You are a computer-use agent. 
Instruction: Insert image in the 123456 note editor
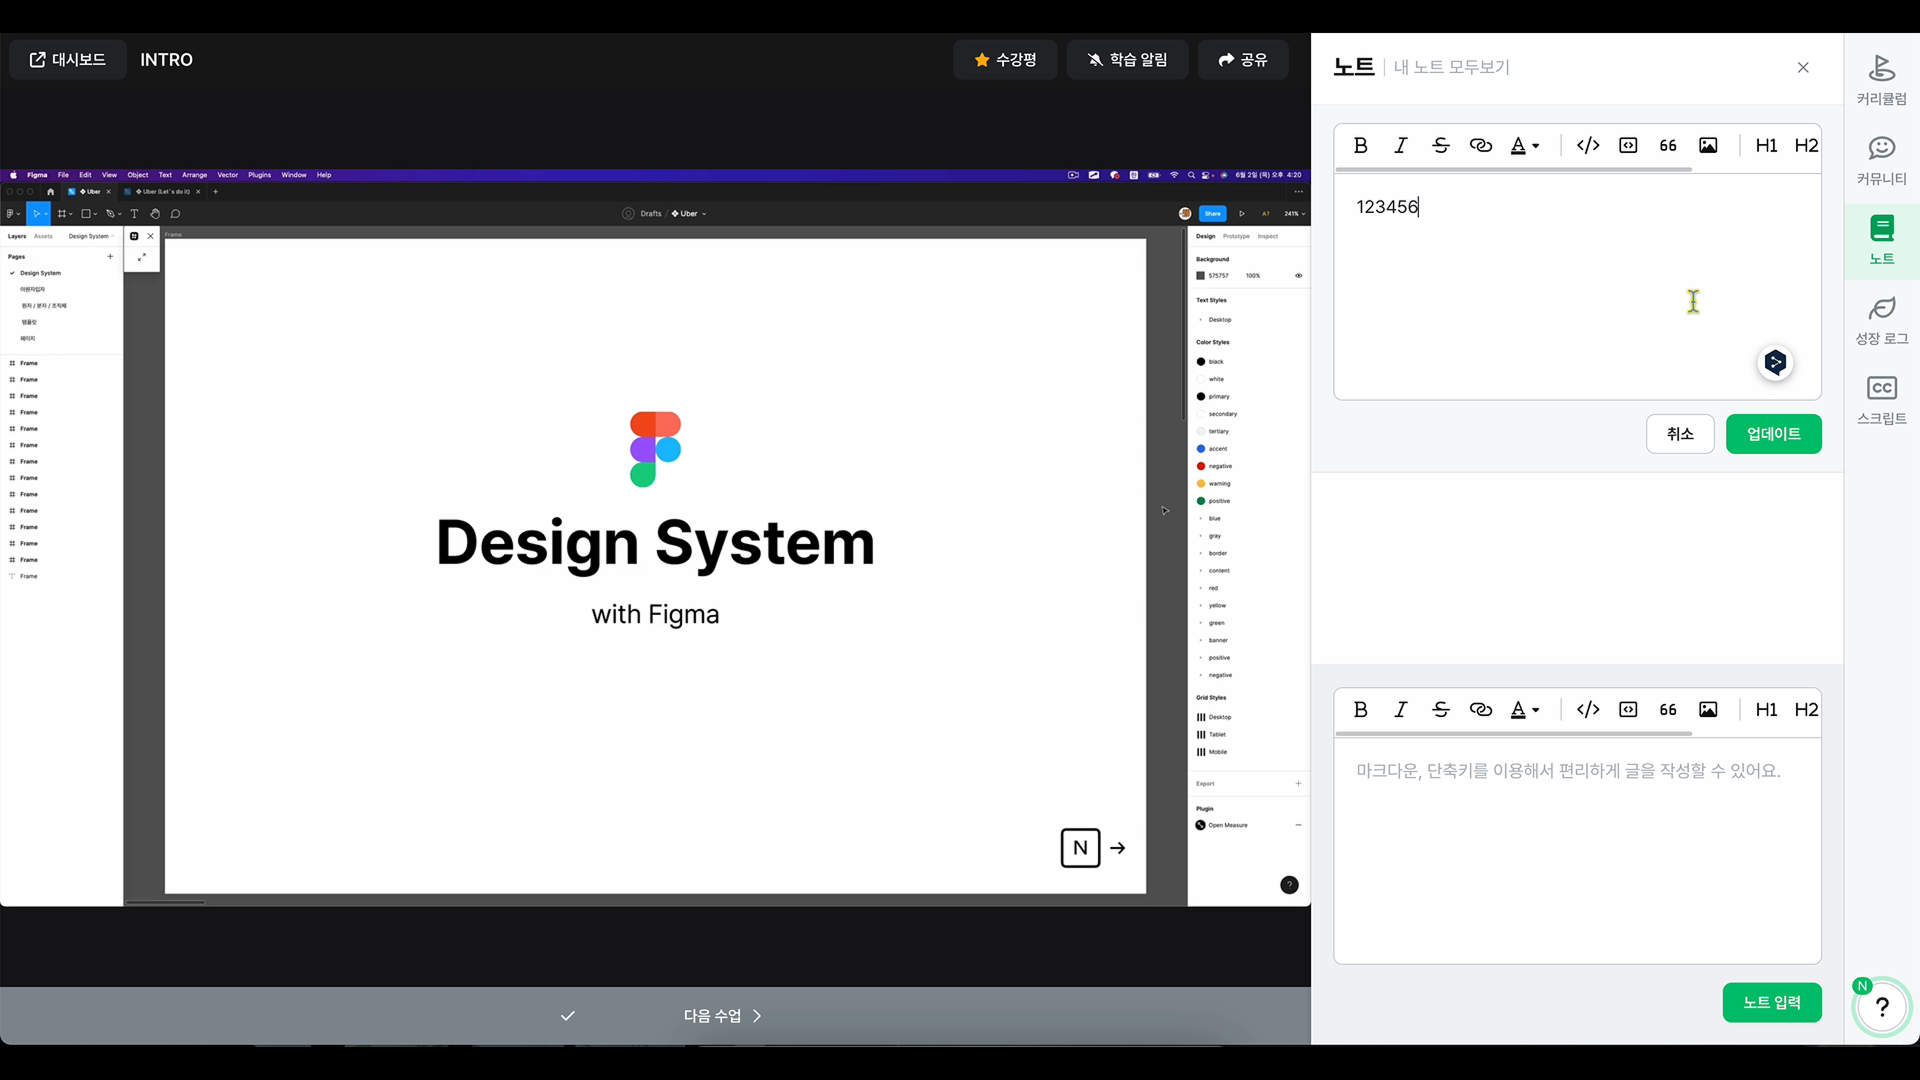tap(1708, 145)
